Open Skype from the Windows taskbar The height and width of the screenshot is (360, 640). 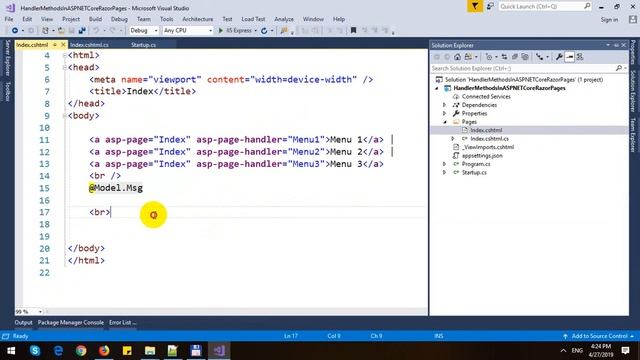pyautogui.click(x=35, y=351)
